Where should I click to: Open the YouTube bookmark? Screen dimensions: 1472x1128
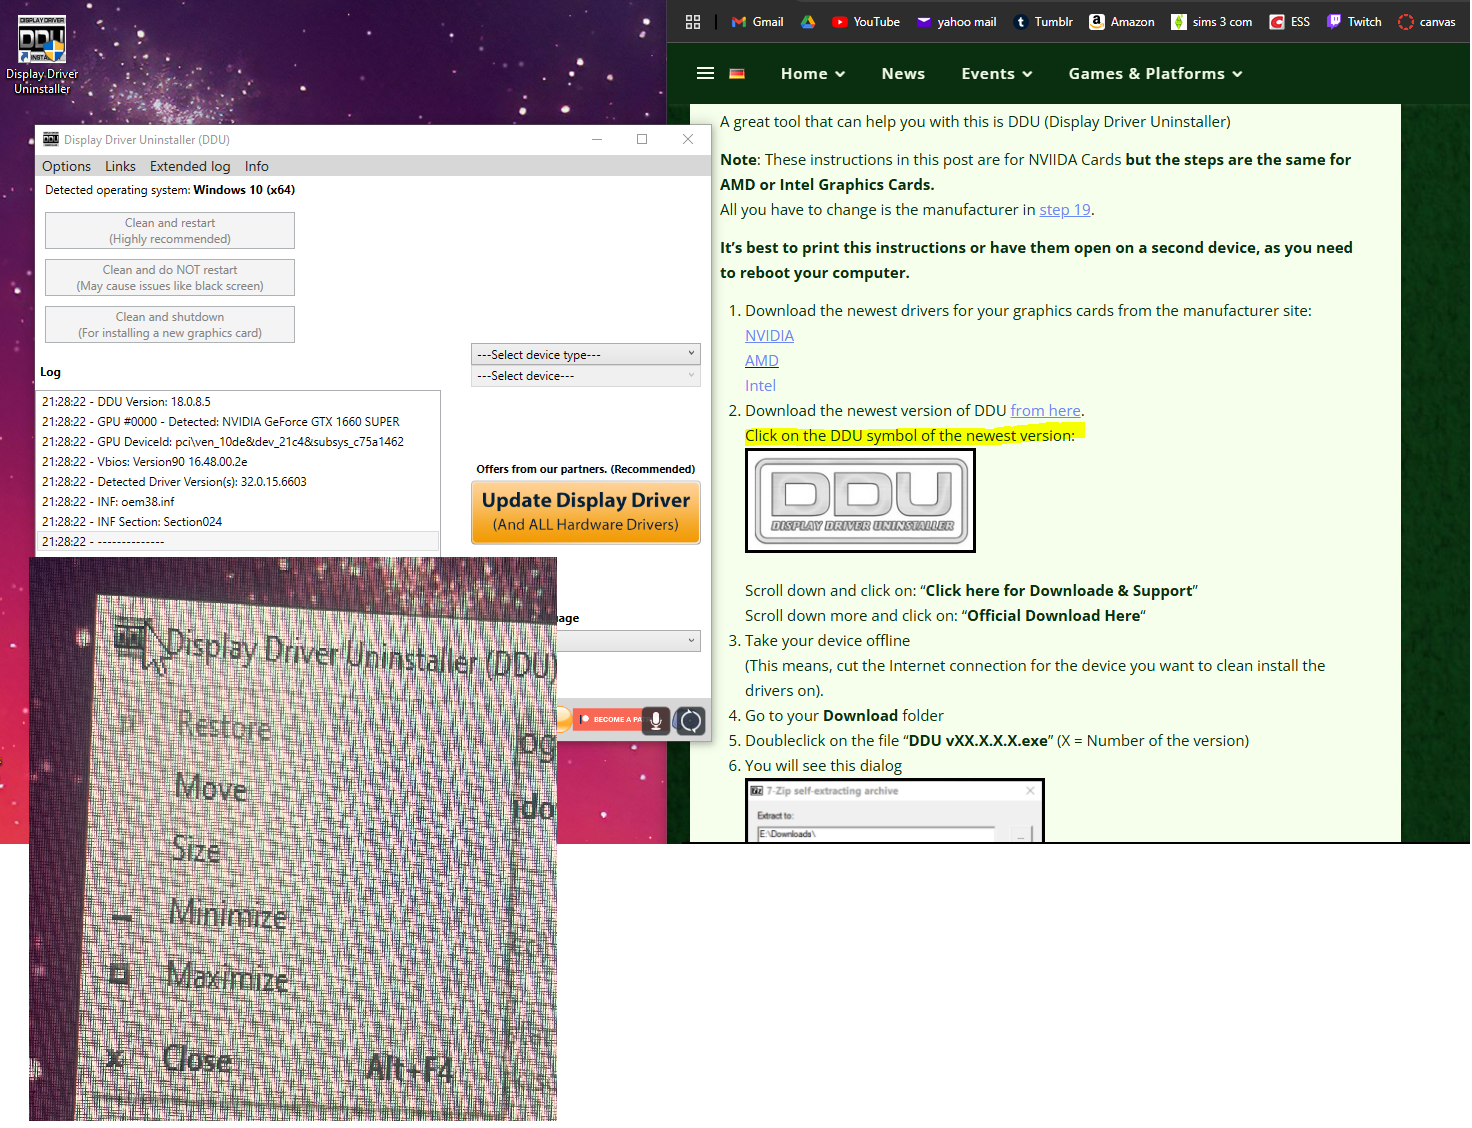[866, 22]
